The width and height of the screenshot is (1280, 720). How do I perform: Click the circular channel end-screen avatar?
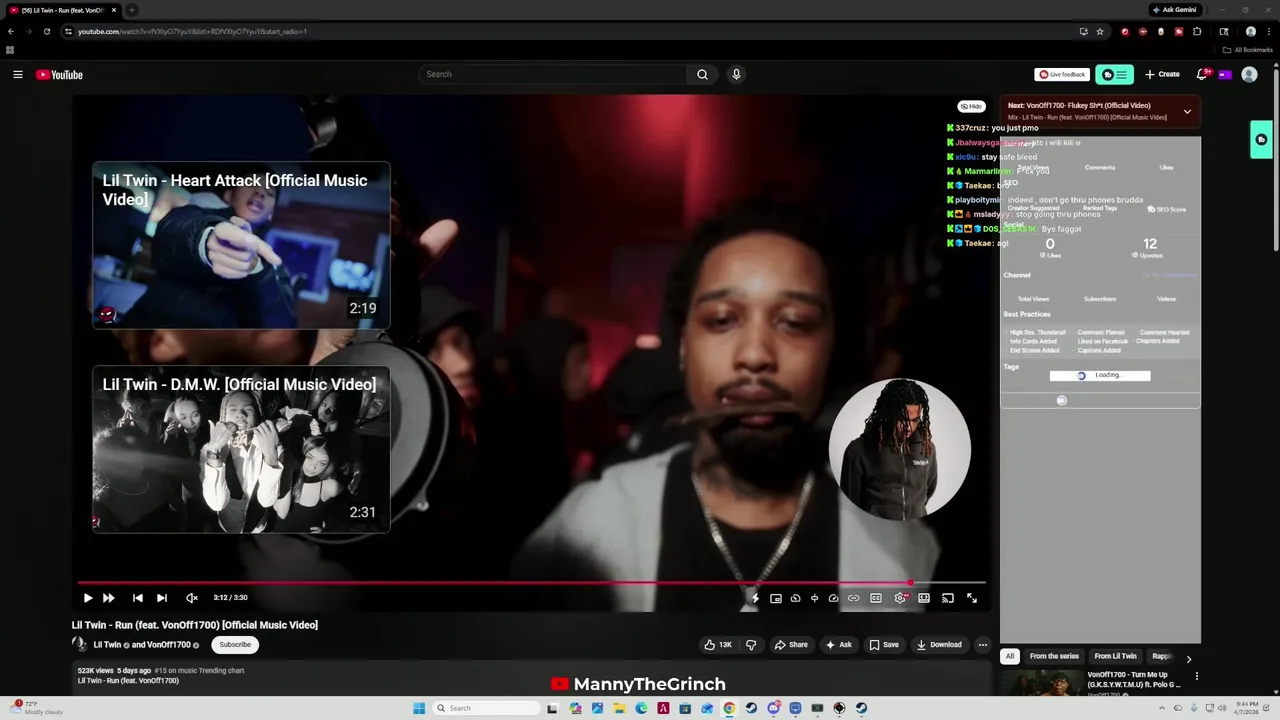900,449
